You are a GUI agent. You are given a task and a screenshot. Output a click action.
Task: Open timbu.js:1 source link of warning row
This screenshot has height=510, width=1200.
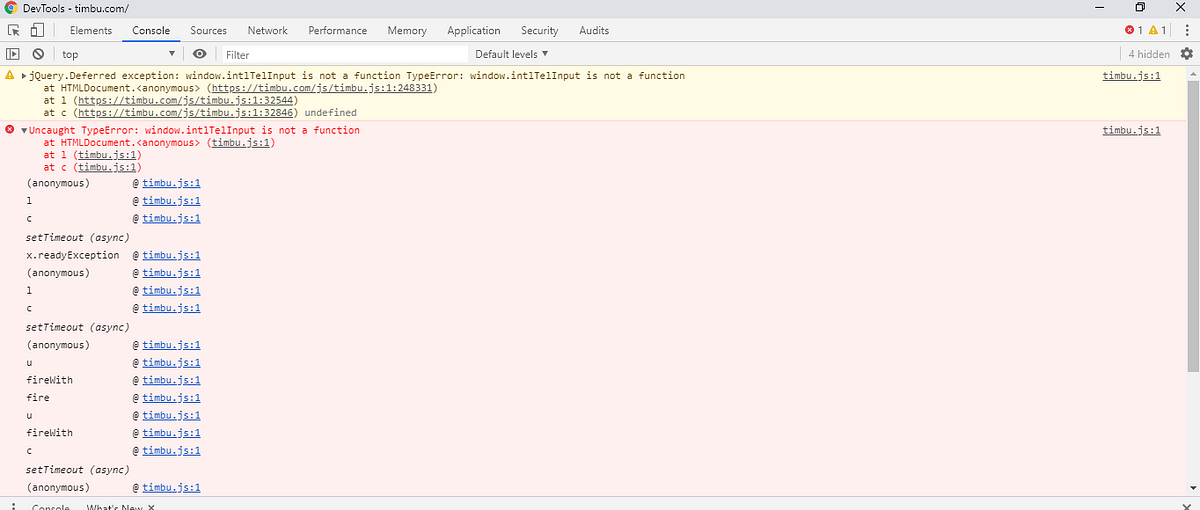(x=1131, y=76)
